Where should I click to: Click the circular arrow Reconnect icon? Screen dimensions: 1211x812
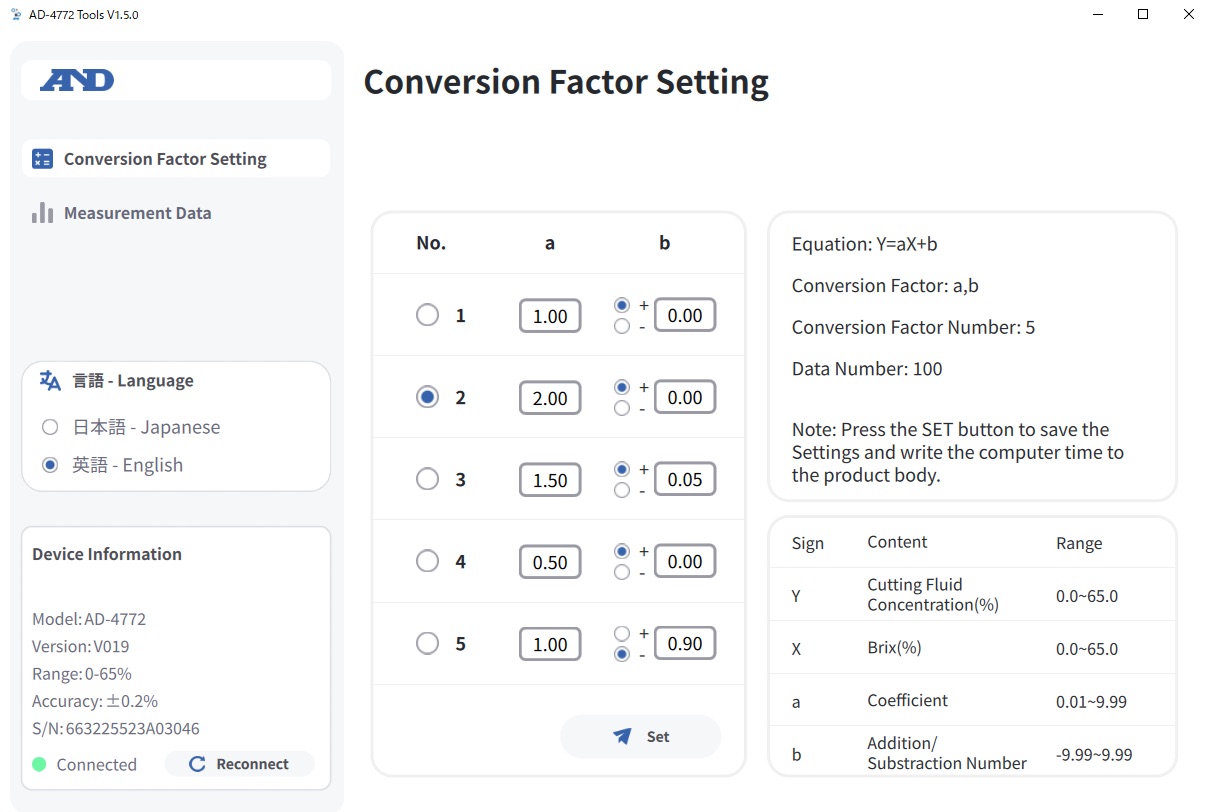pos(197,764)
